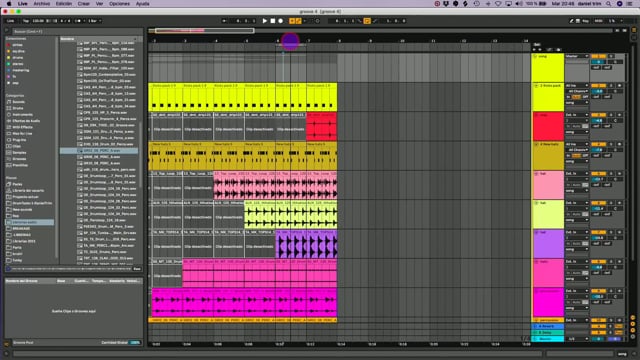
Task: Deactivate the song track activator
Action: (598, 56)
